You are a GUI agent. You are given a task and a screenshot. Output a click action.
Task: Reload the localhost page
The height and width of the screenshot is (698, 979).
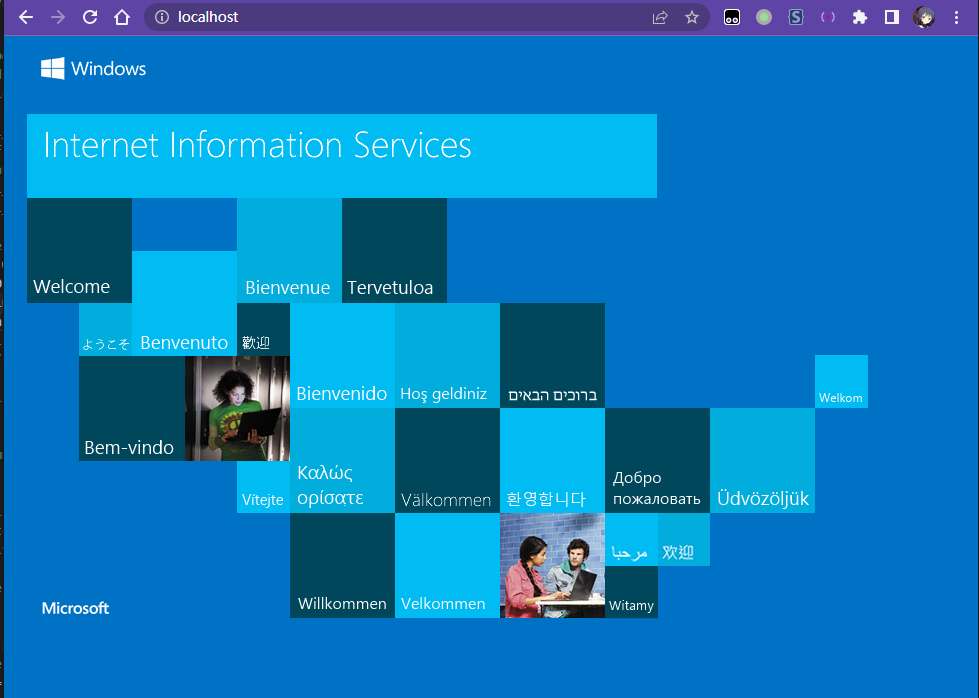(90, 17)
